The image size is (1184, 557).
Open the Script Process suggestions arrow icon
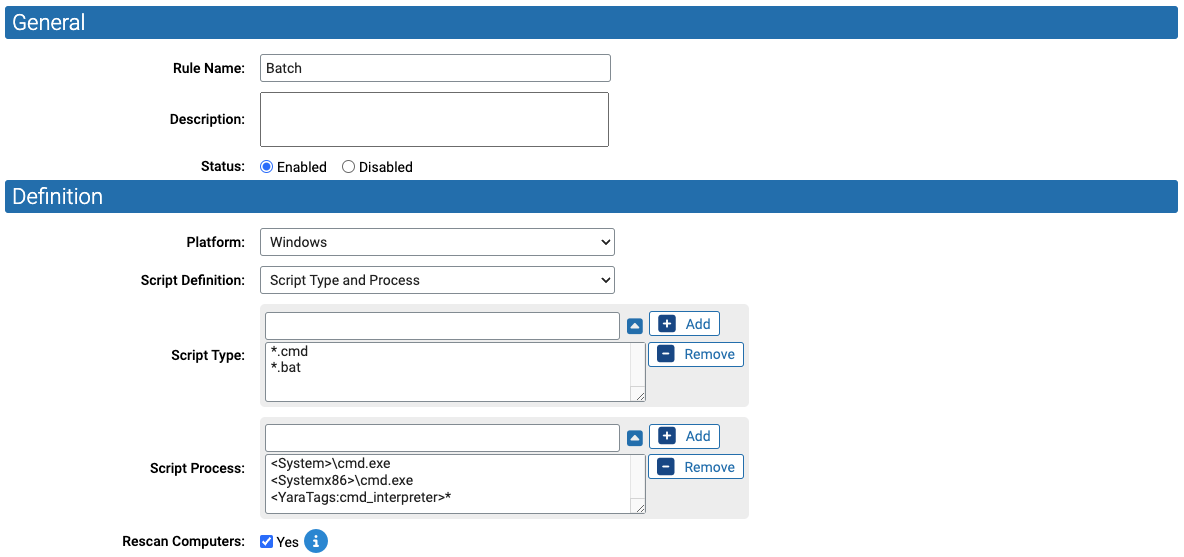pos(634,438)
